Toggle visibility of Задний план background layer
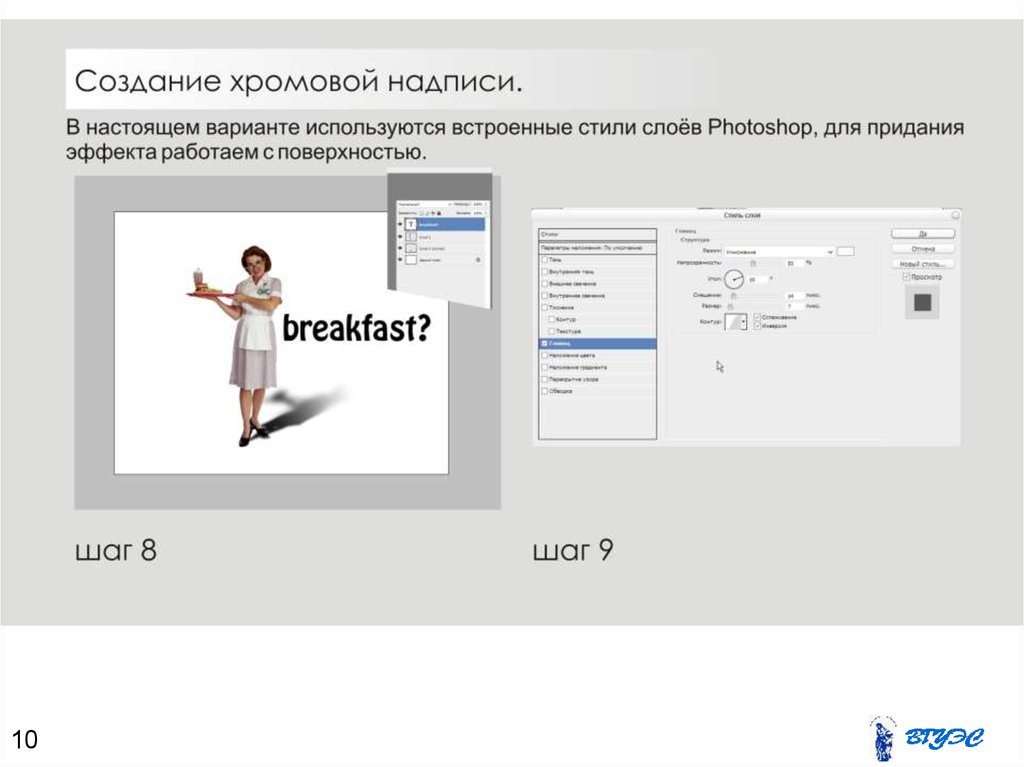 (400, 259)
